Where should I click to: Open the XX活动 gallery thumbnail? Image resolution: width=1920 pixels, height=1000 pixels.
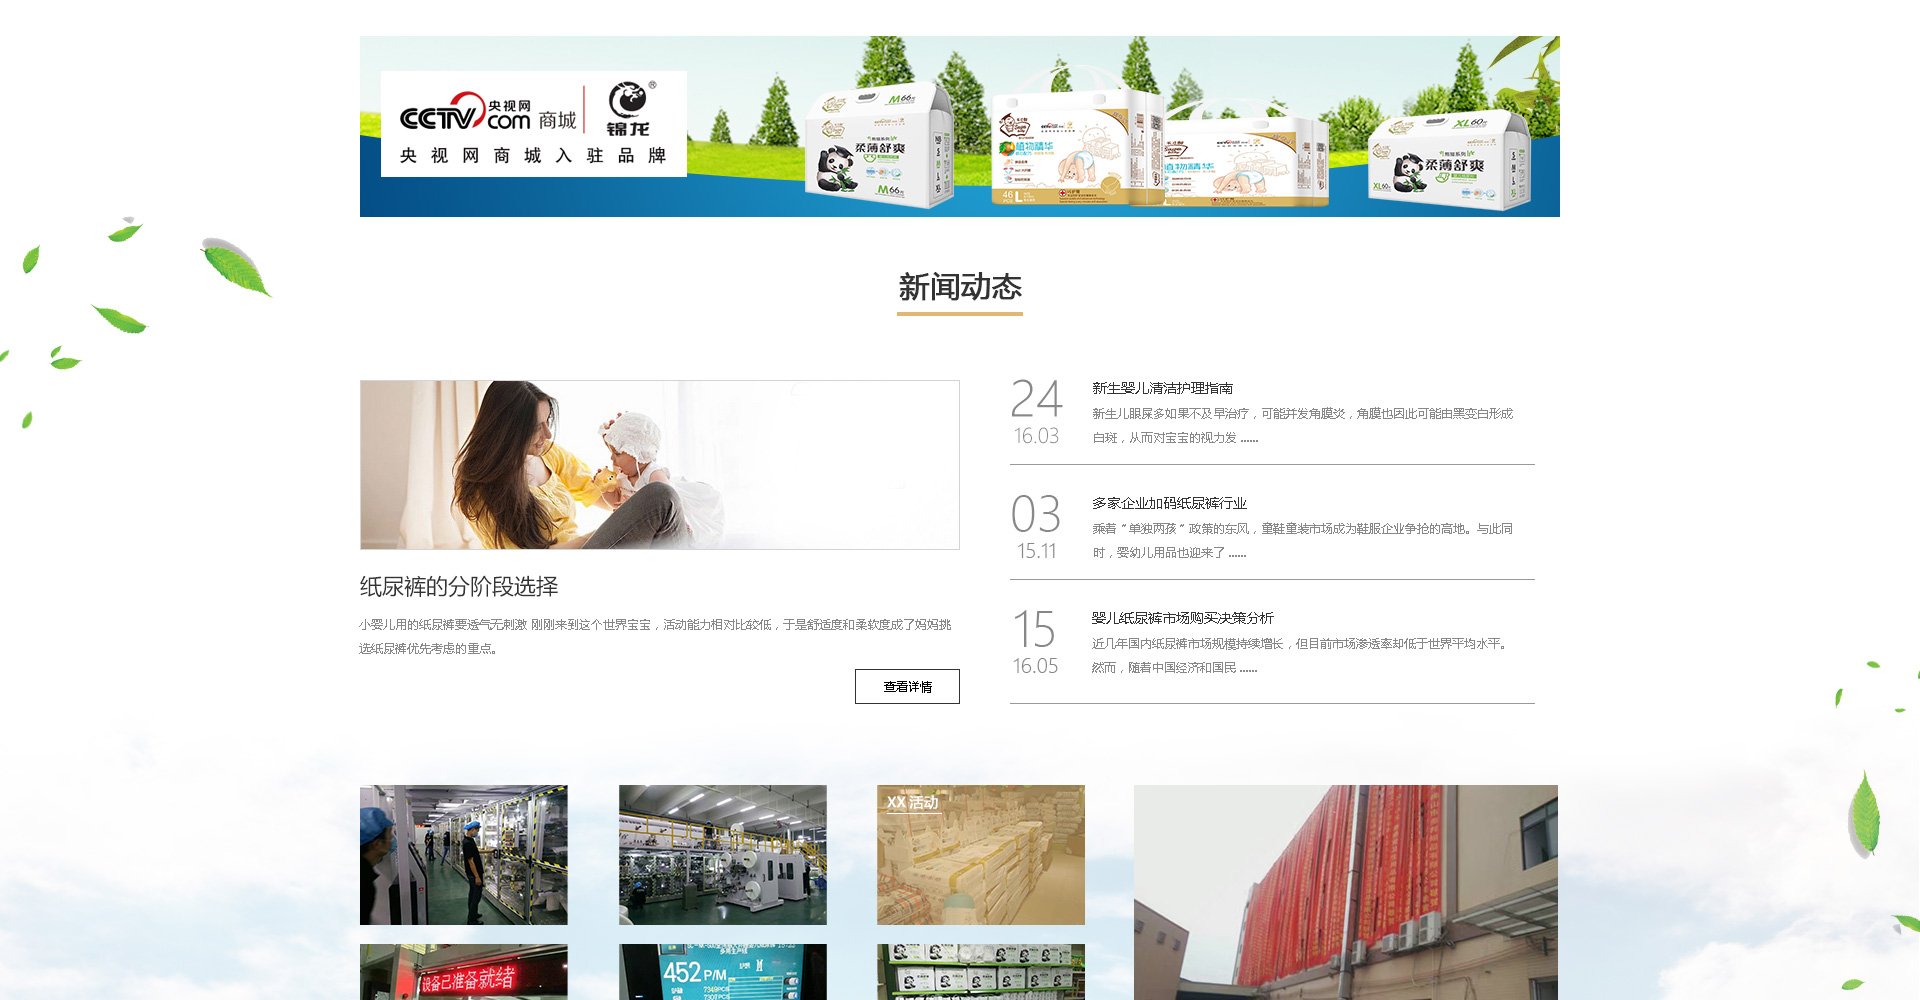(980, 855)
